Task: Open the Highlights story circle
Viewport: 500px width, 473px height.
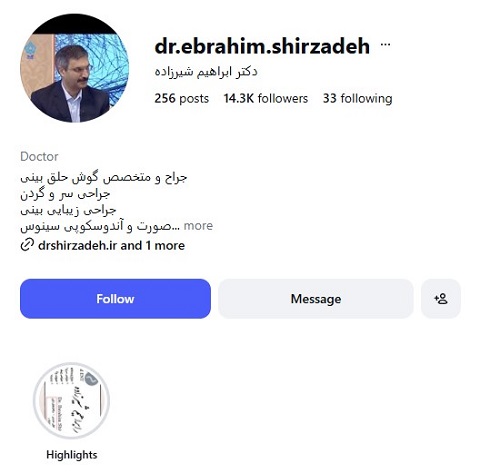Action: [71, 400]
